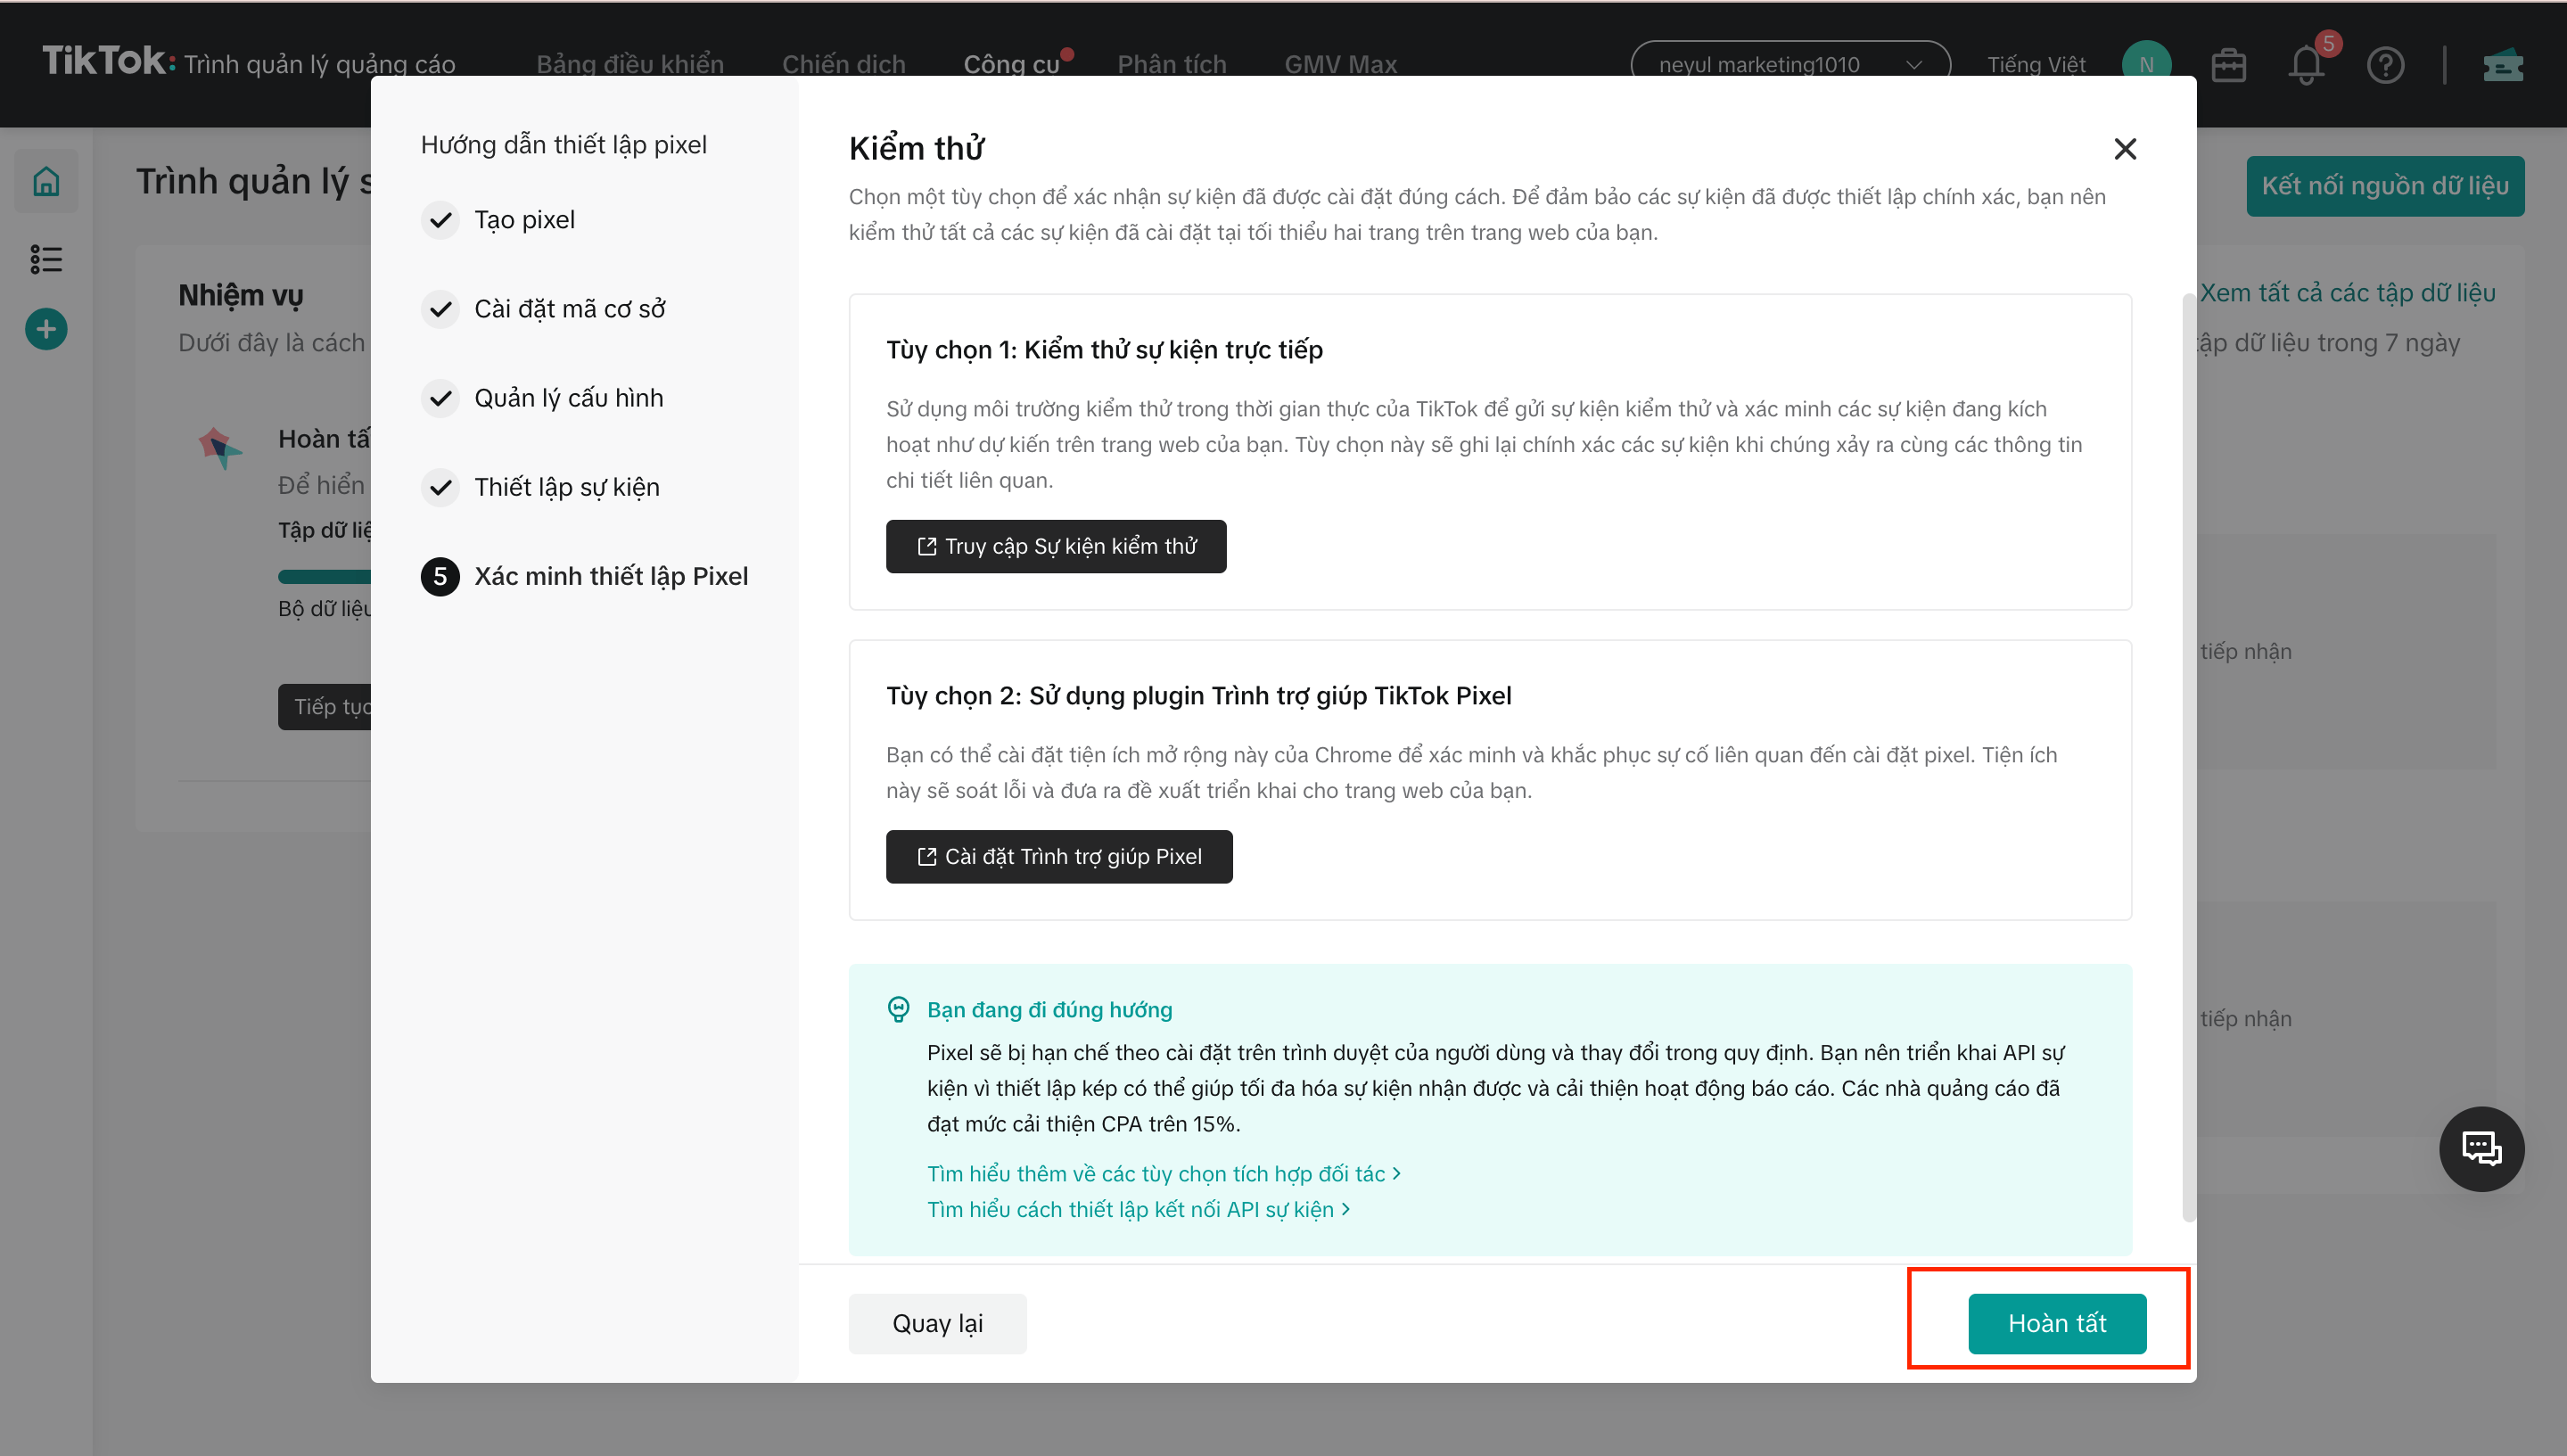Open the Bảng điều khiển tab

click(x=630, y=64)
